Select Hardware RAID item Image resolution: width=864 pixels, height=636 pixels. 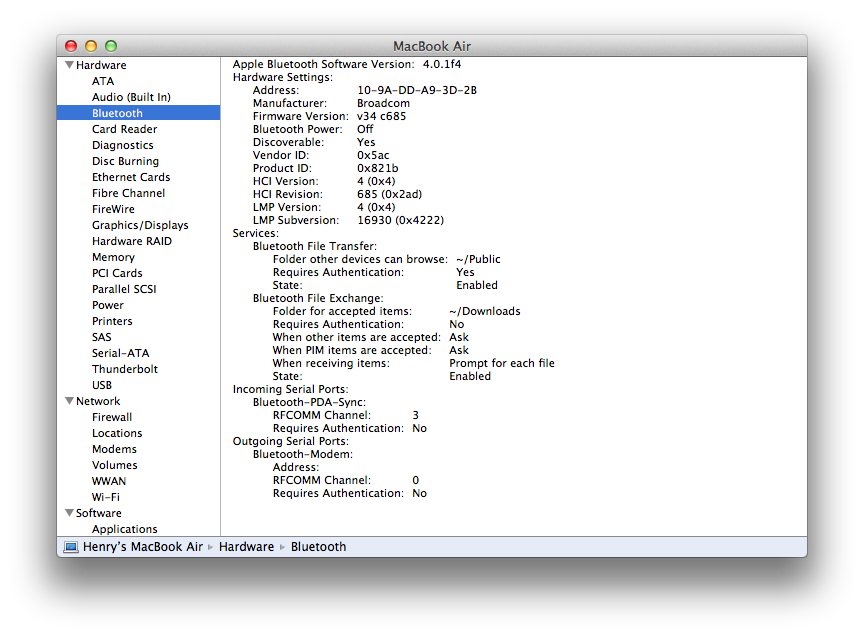pos(132,241)
